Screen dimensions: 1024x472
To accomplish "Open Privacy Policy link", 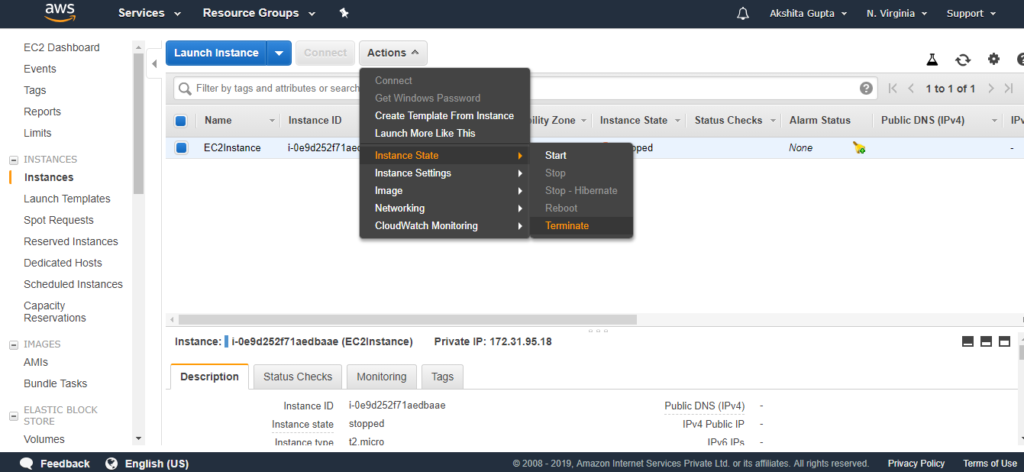I will coord(916,464).
